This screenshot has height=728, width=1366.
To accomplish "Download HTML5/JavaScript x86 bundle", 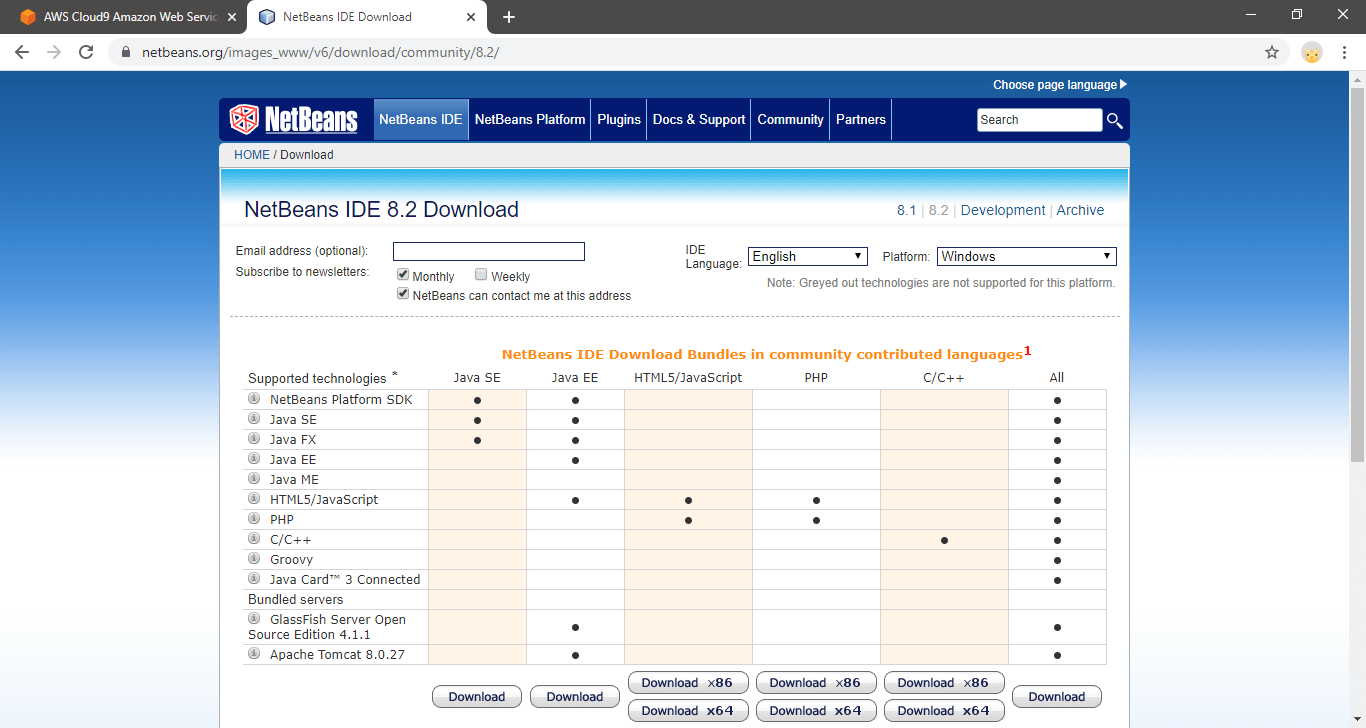I will tap(688, 683).
